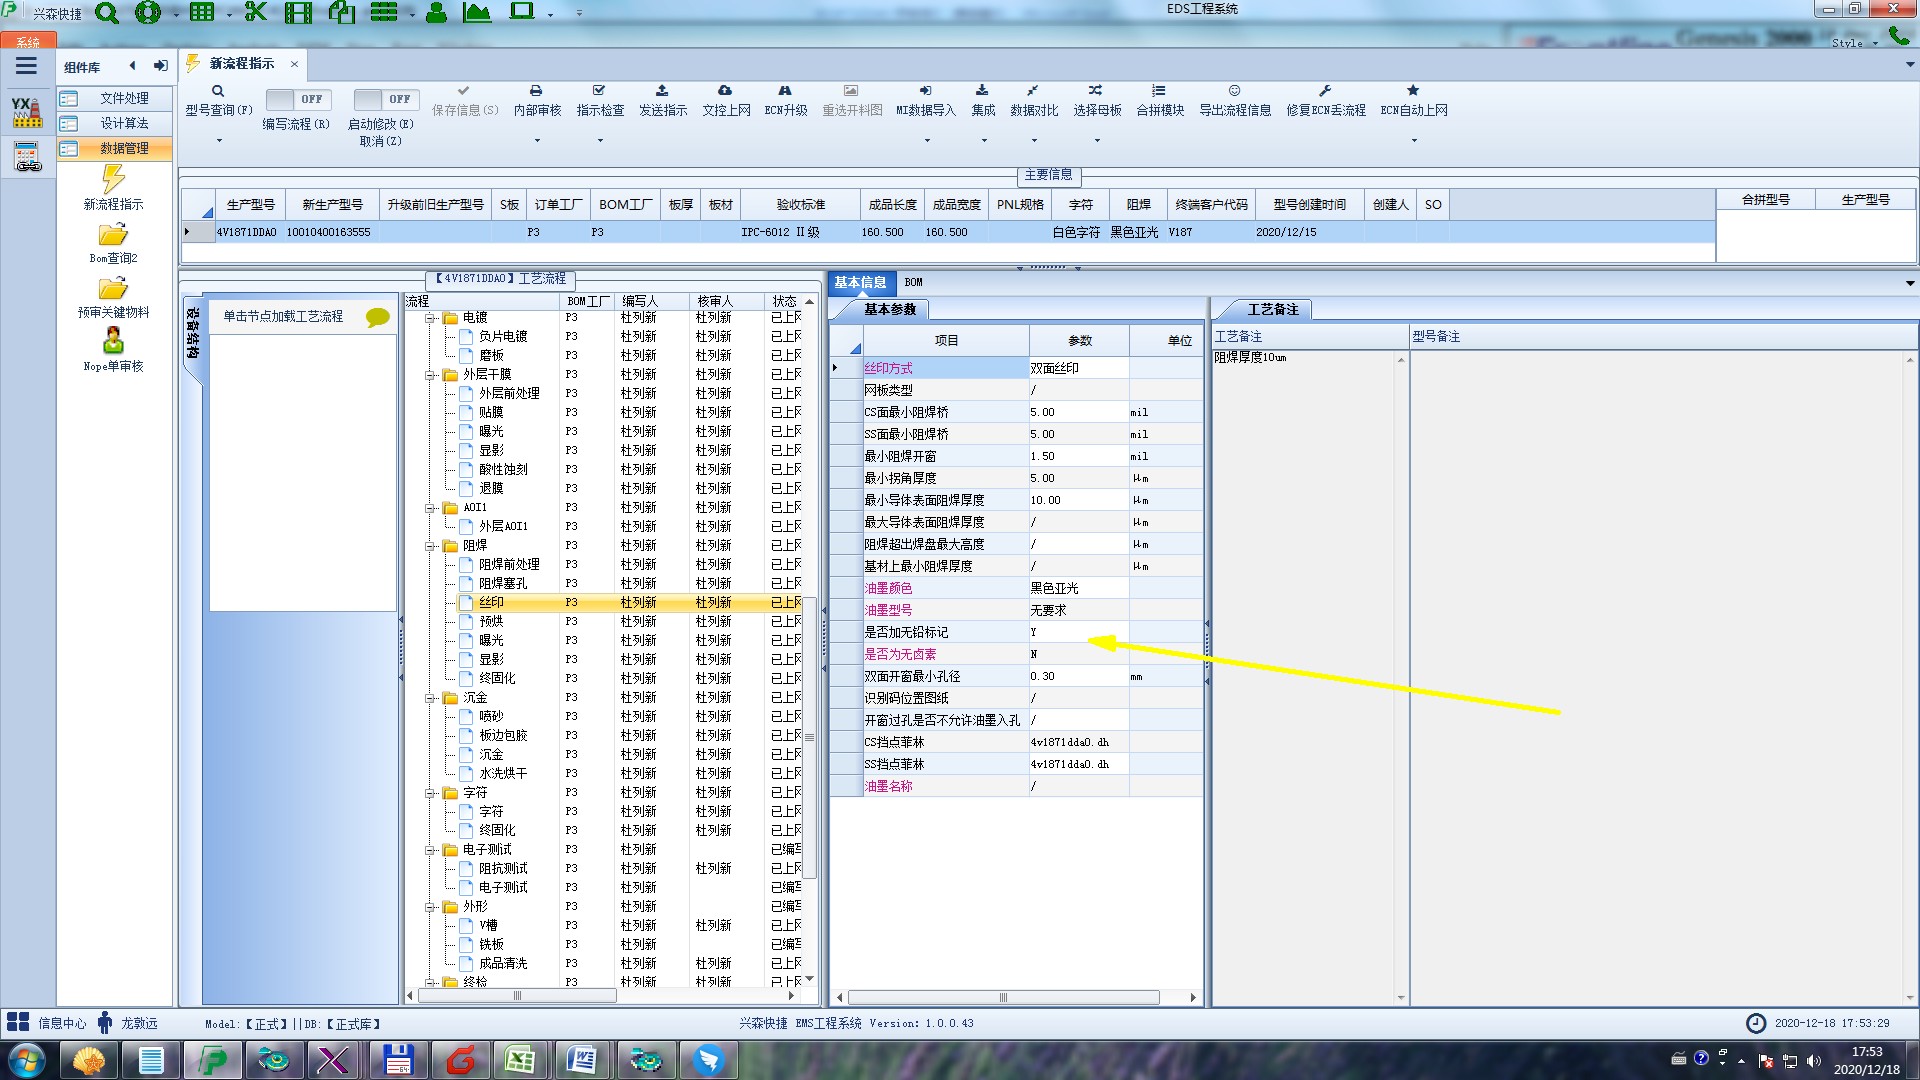The width and height of the screenshot is (1920, 1080).
Task: Click the process tree horizontal scrollbar
Action: [517, 996]
